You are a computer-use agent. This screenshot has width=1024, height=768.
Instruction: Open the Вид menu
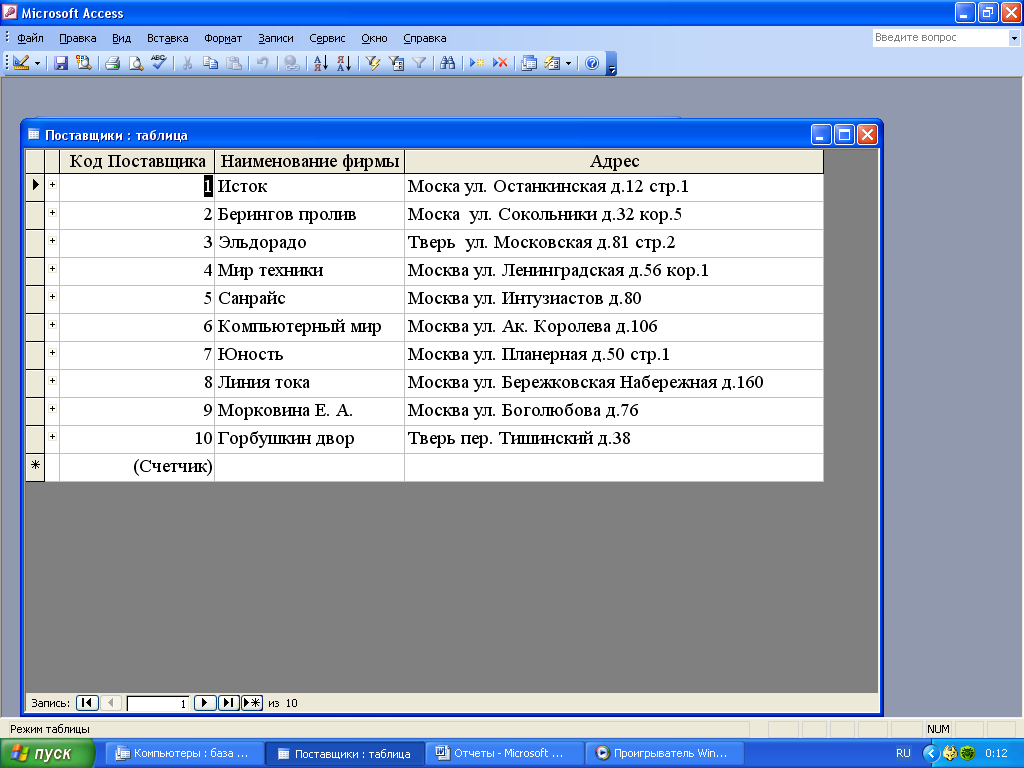coord(121,38)
